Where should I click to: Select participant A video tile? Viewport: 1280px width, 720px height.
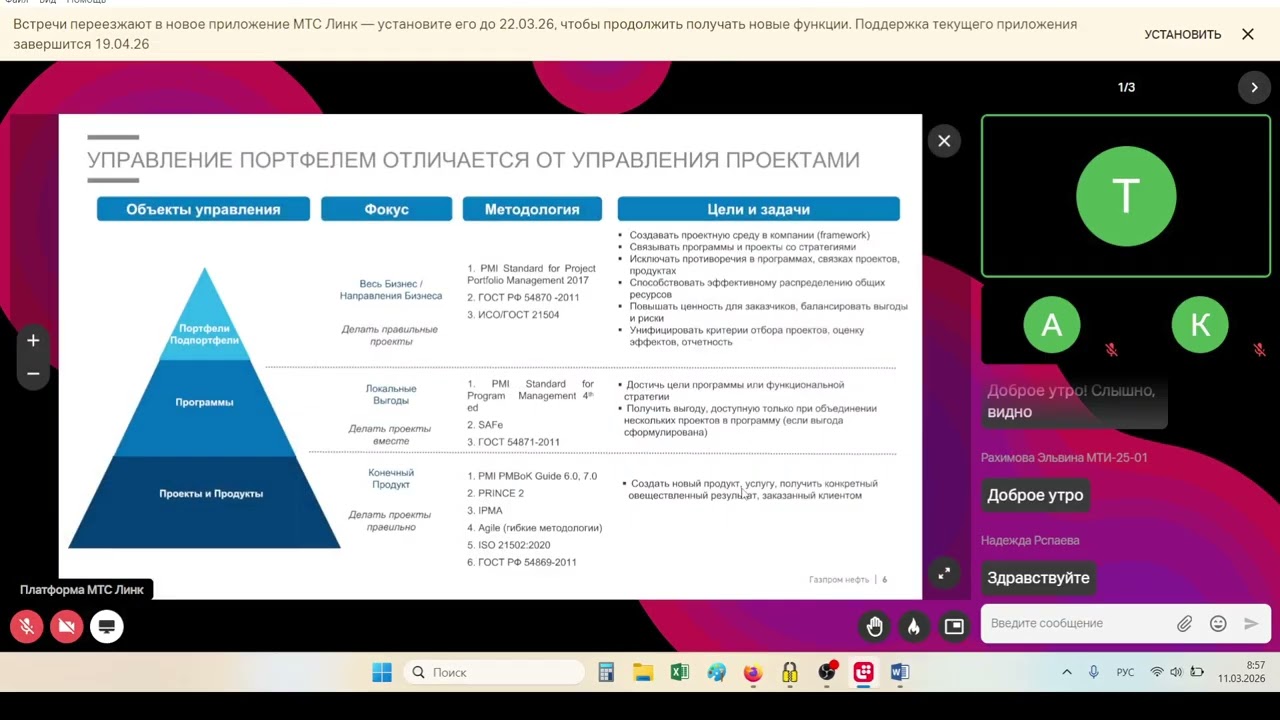(x=1052, y=325)
